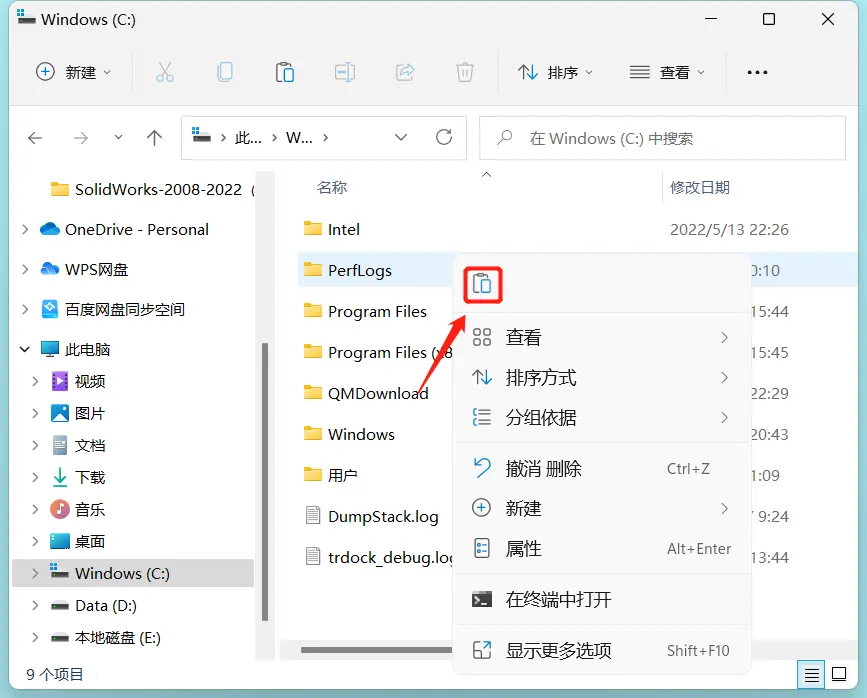The image size is (867, 698).
Task: Open 排序方式 submenu in context menu
Action: click(601, 378)
